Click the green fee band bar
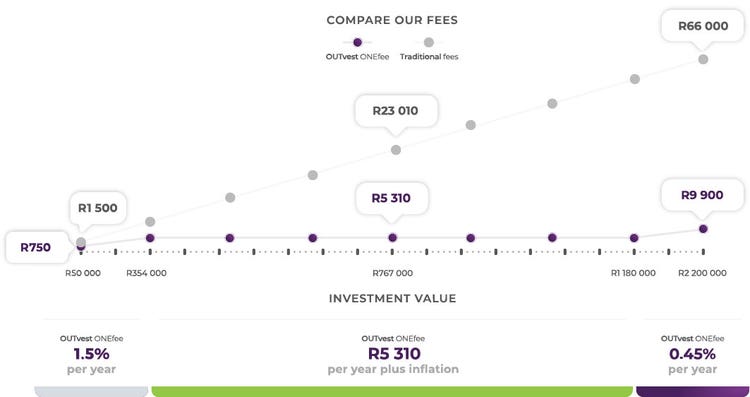The height and width of the screenshot is (397, 750). 392,392
